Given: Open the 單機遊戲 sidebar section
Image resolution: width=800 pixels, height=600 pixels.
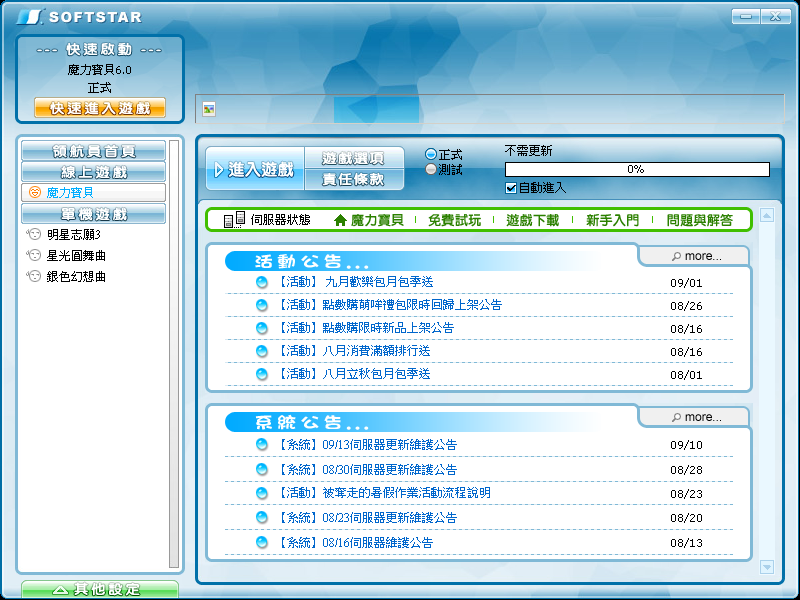Looking at the screenshot, I should click(x=93, y=214).
